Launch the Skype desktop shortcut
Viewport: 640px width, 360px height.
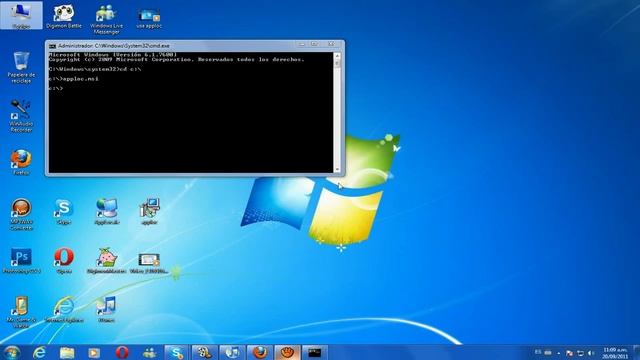[64, 211]
